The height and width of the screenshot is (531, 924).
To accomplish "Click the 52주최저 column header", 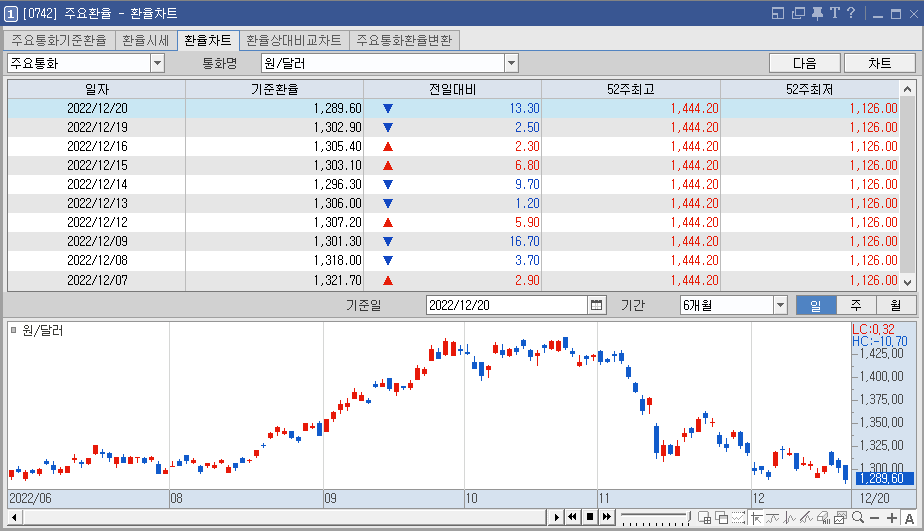I will [810, 89].
